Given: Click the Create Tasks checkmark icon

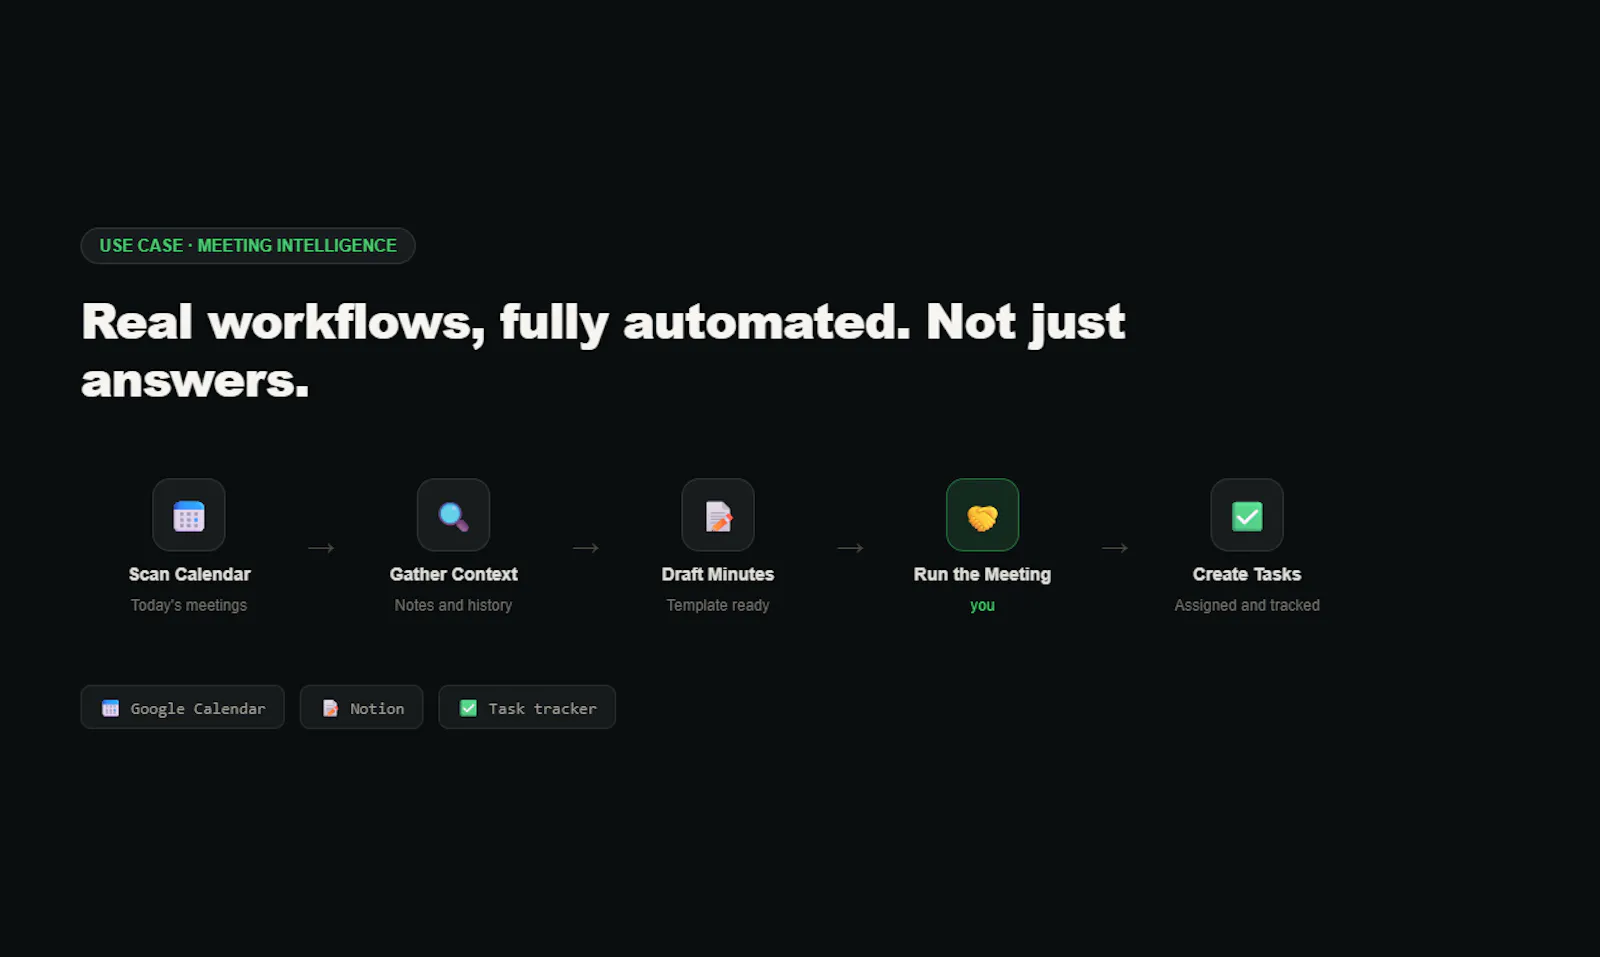Looking at the screenshot, I should (x=1247, y=516).
